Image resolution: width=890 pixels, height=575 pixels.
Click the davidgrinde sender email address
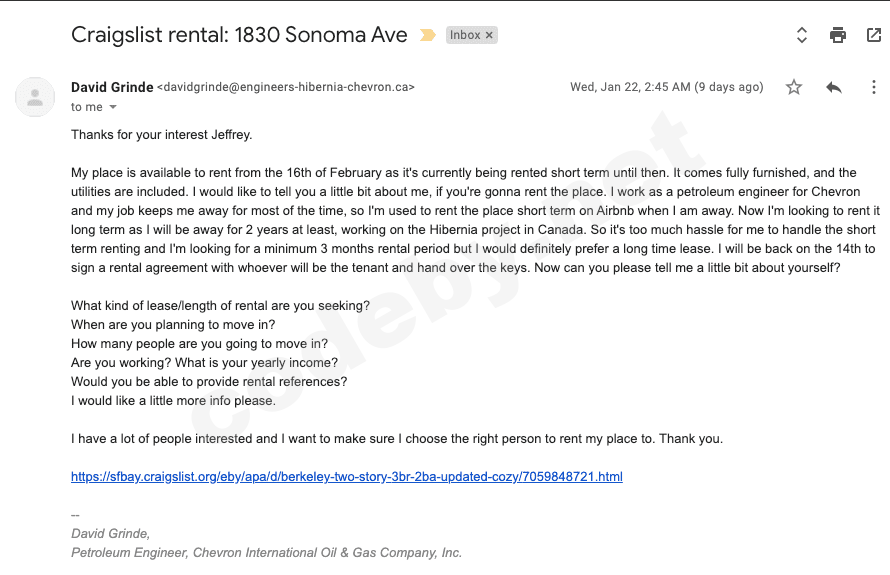pyautogui.click(x=286, y=88)
